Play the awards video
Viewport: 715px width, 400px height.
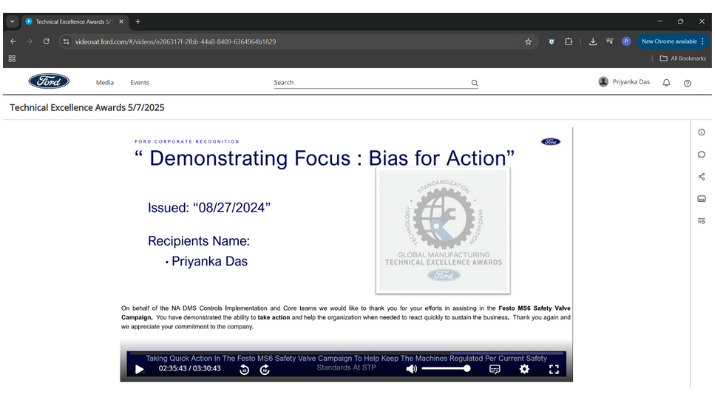point(139,369)
